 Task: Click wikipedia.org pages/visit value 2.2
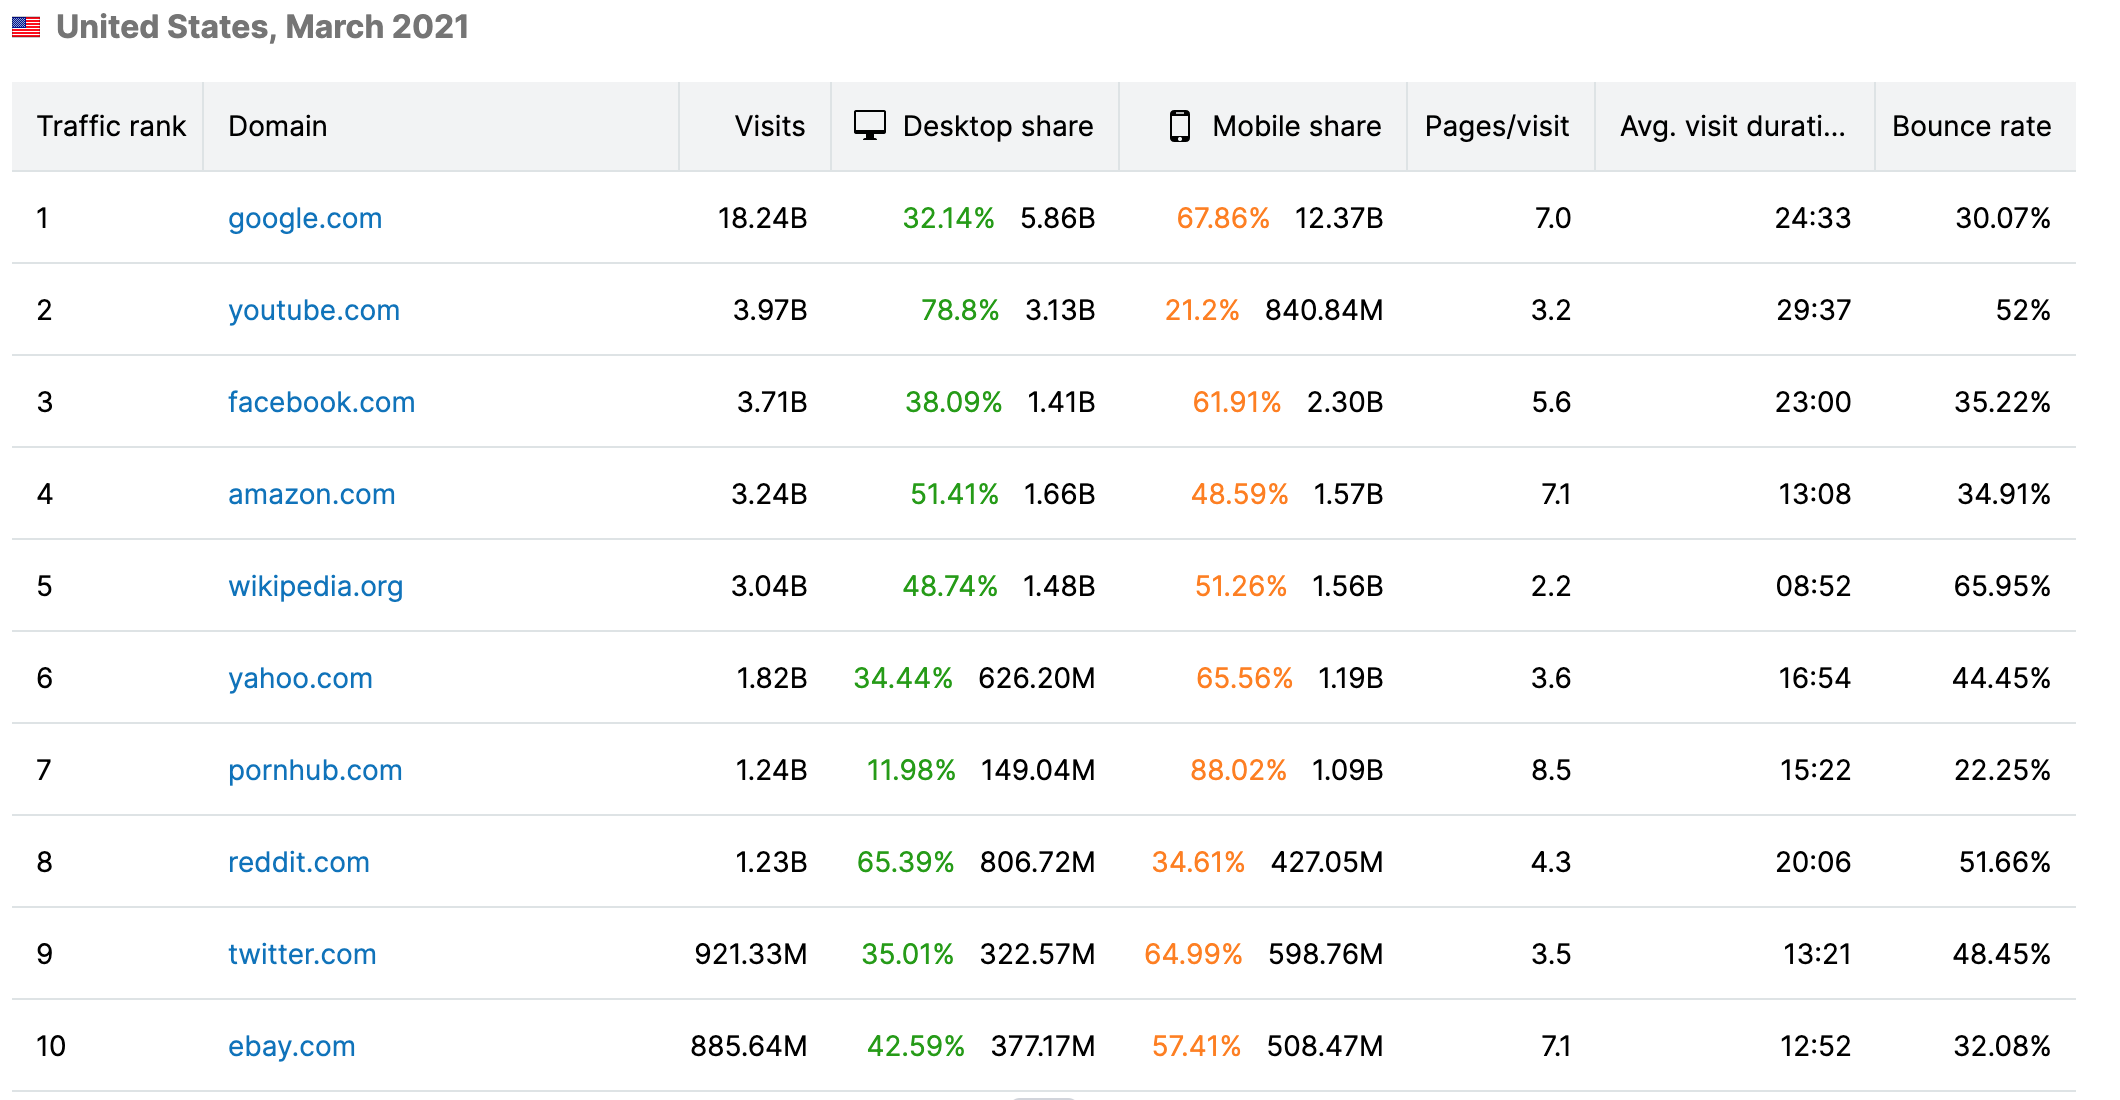click(x=1551, y=586)
